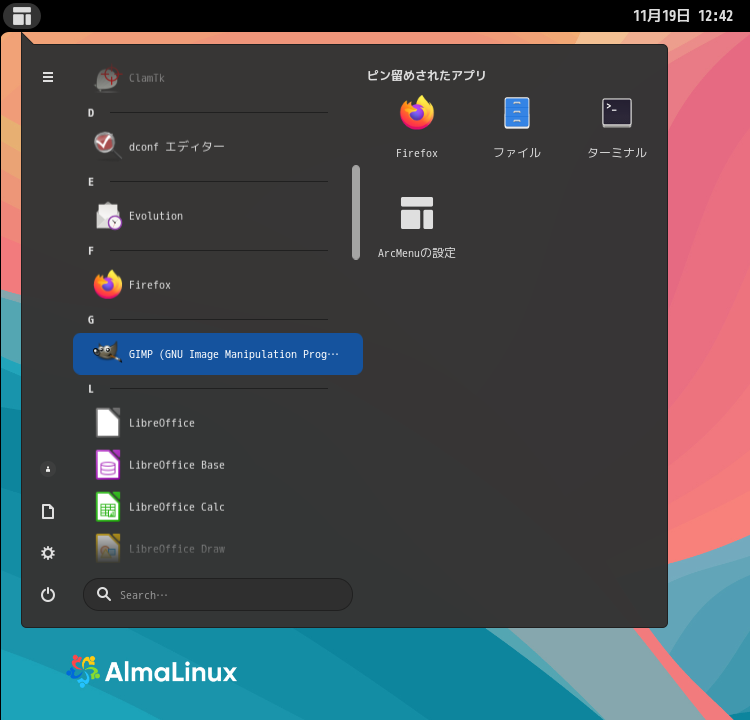Launch LibreOffice Calc icon
The height and width of the screenshot is (720, 750).
(x=108, y=507)
